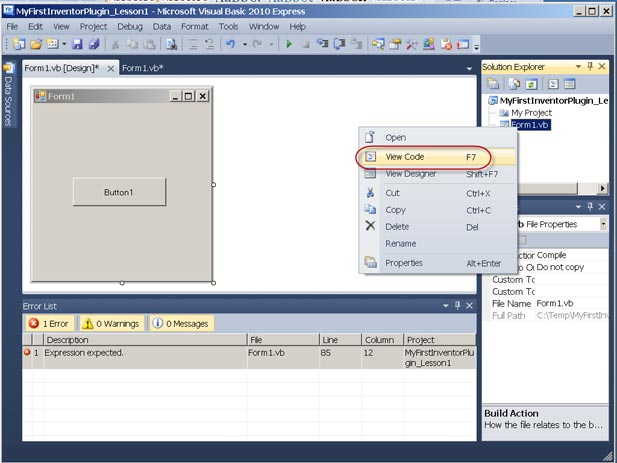The height and width of the screenshot is (463, 617).
Task: Toggle auto-hide pin on Error List panel
Action: pyautogui.click(x=458, y=305)
